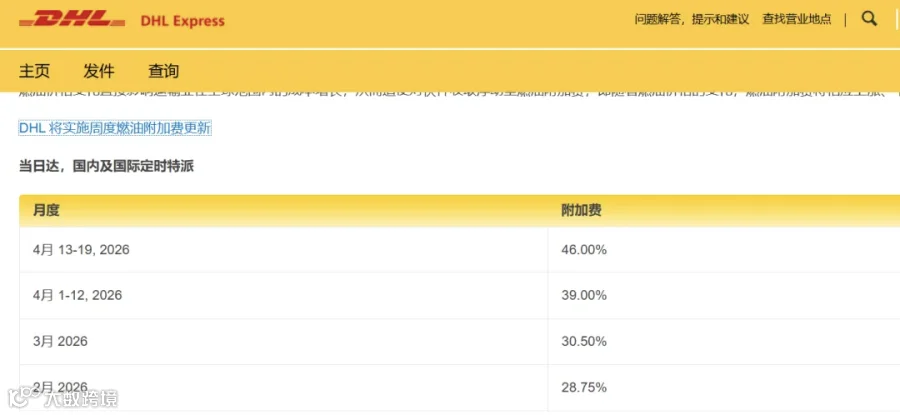The height and width of the screenshot is (415, 900).
Task: Select 发件 in navigation bar
Action: [x=99, y=71]
